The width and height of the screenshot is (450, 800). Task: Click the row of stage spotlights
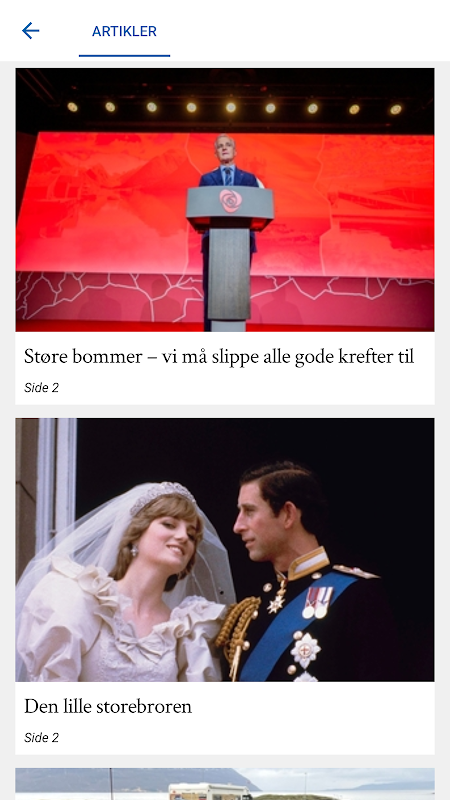click(234, 108)
